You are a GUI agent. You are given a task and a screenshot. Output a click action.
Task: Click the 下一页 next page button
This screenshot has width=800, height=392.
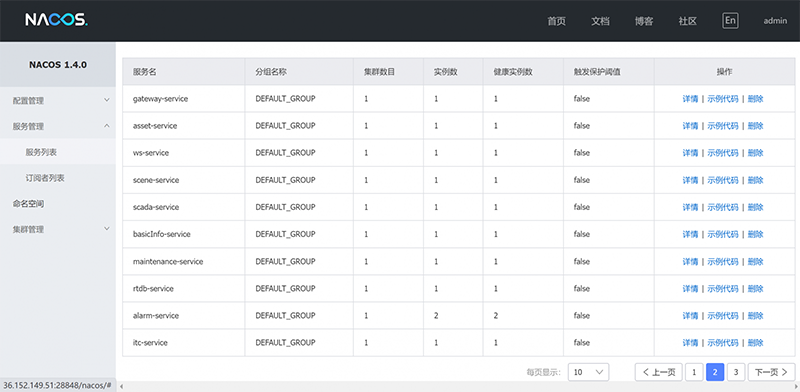coord(771,372)
